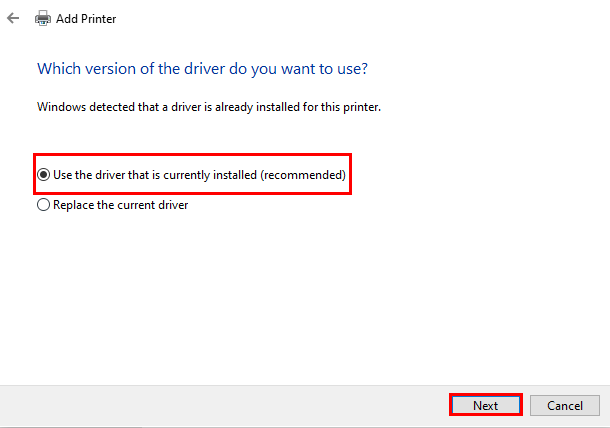
Task: Click the word 'Windows' in the description
Action: [61, 107]
